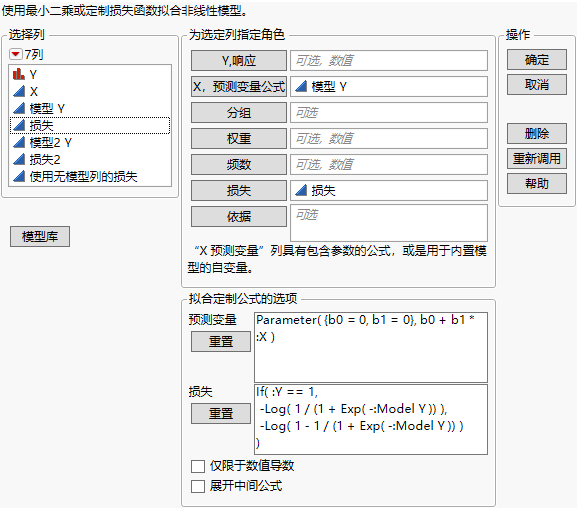
Task: Click 确定 to run the analysis
Action: [x=537, y=60]
